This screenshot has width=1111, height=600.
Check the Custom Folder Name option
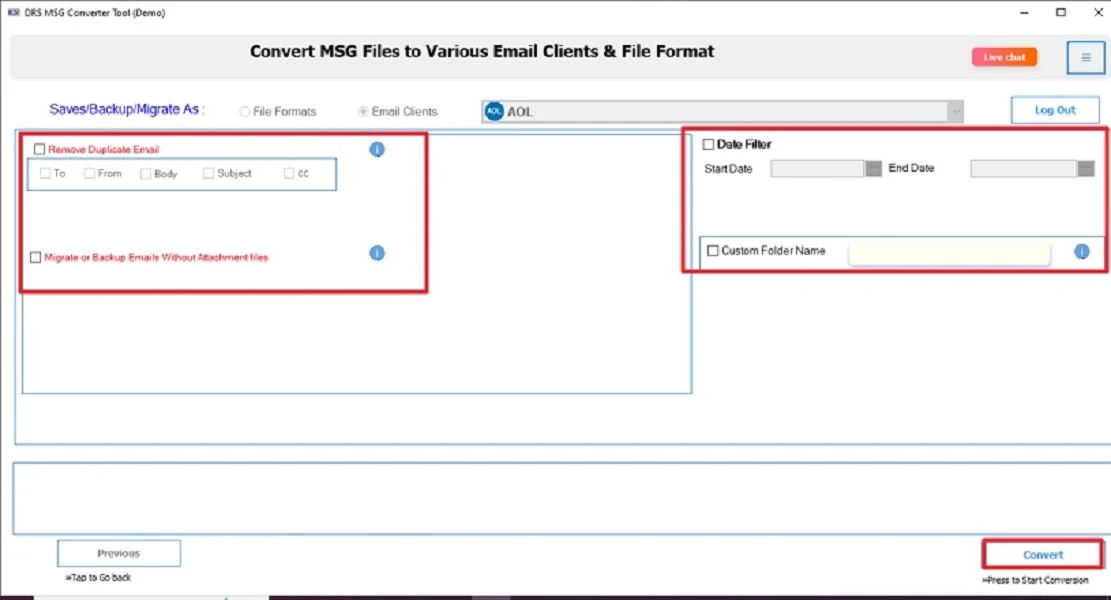tap(713, 251)
